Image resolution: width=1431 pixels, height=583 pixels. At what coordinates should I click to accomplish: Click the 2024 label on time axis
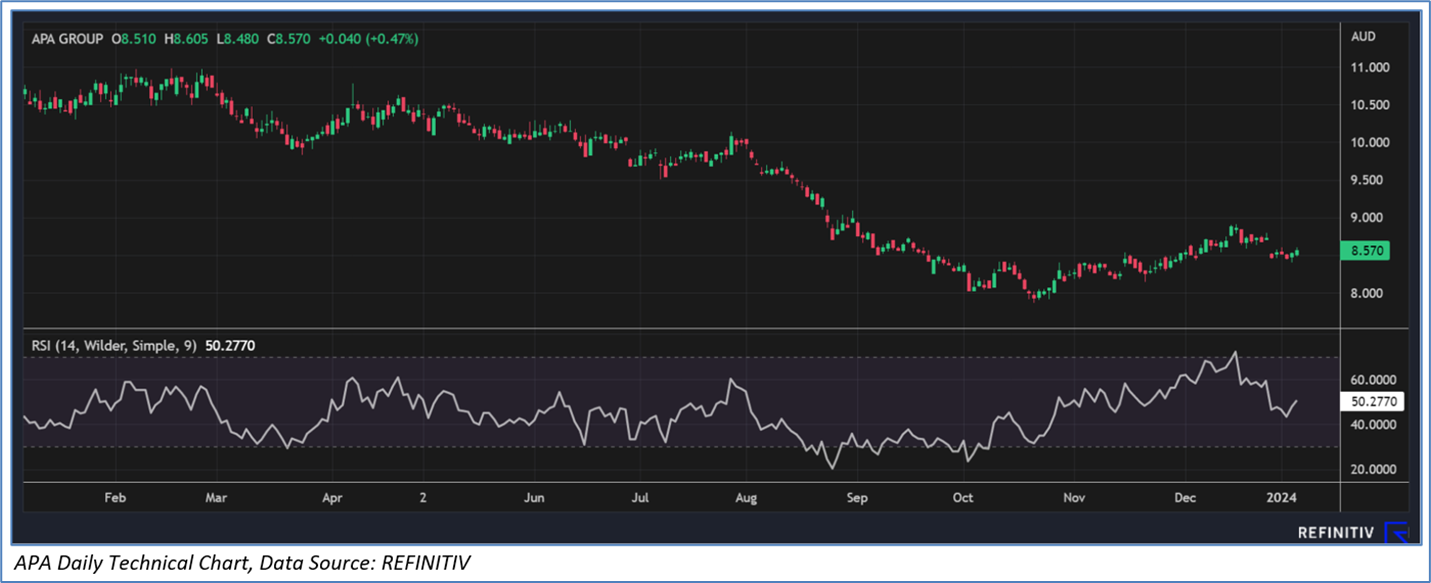click(1282, 497)
